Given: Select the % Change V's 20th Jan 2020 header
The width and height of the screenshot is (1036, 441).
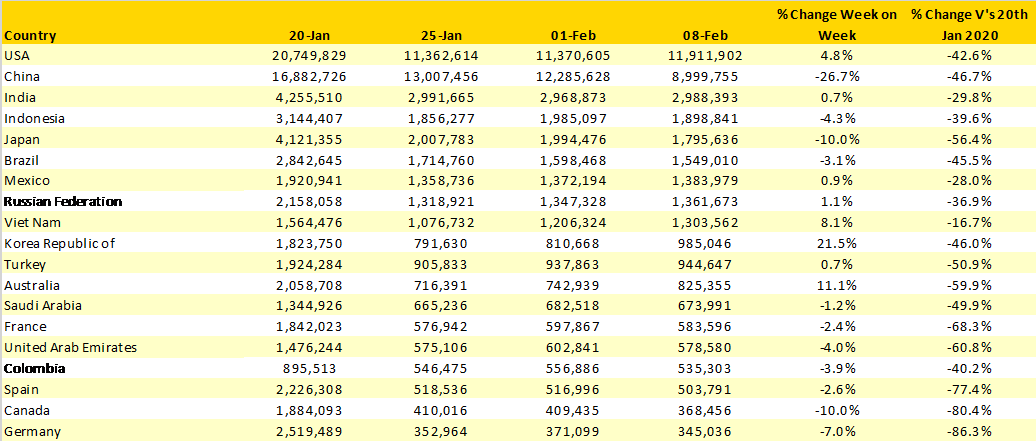Looking at the screenshot, I should pos(970,25).
